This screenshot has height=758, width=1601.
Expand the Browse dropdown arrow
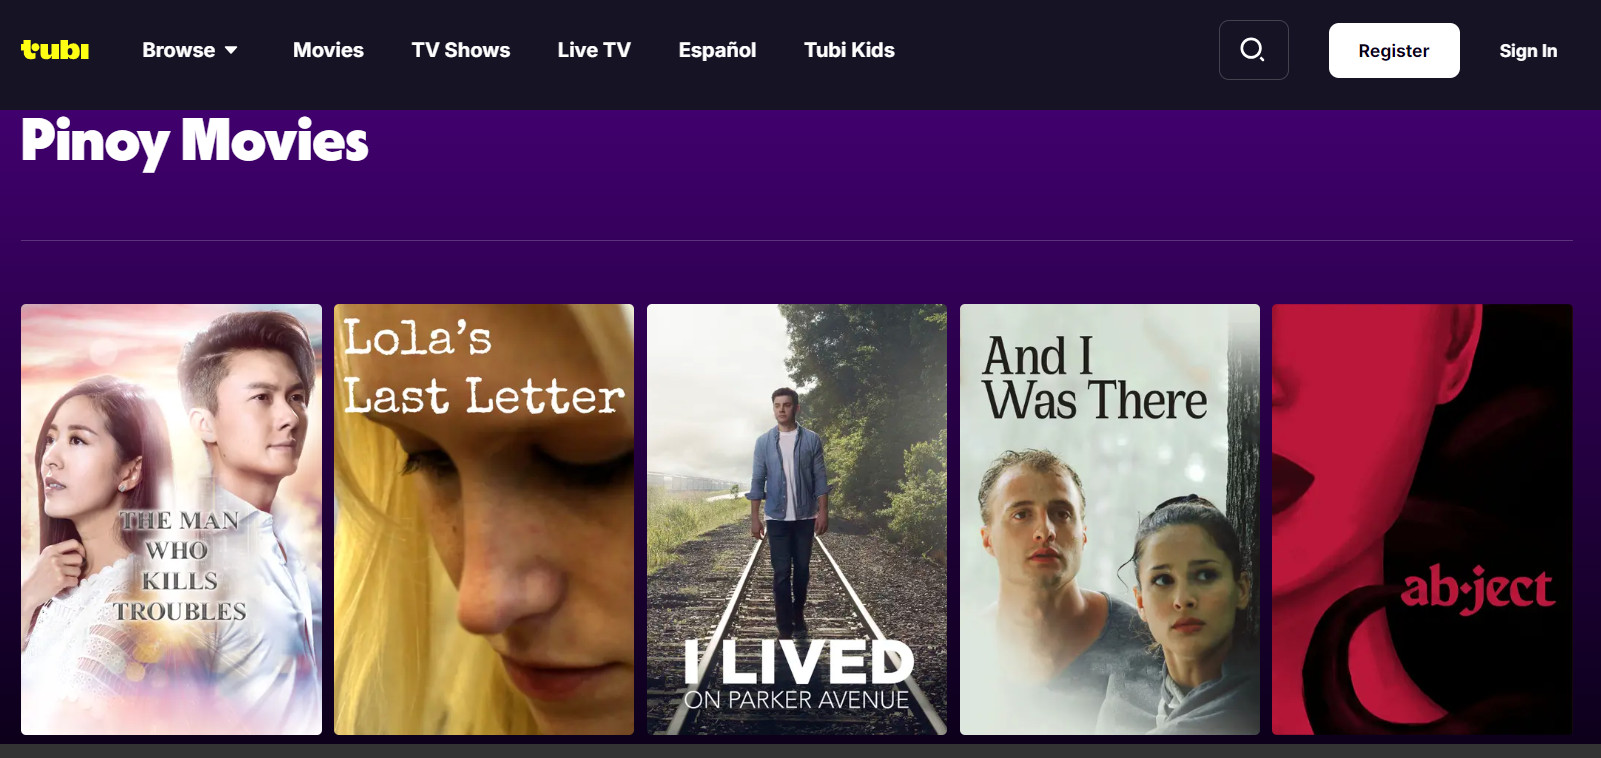pyautogui.click(x=231, y=50)
